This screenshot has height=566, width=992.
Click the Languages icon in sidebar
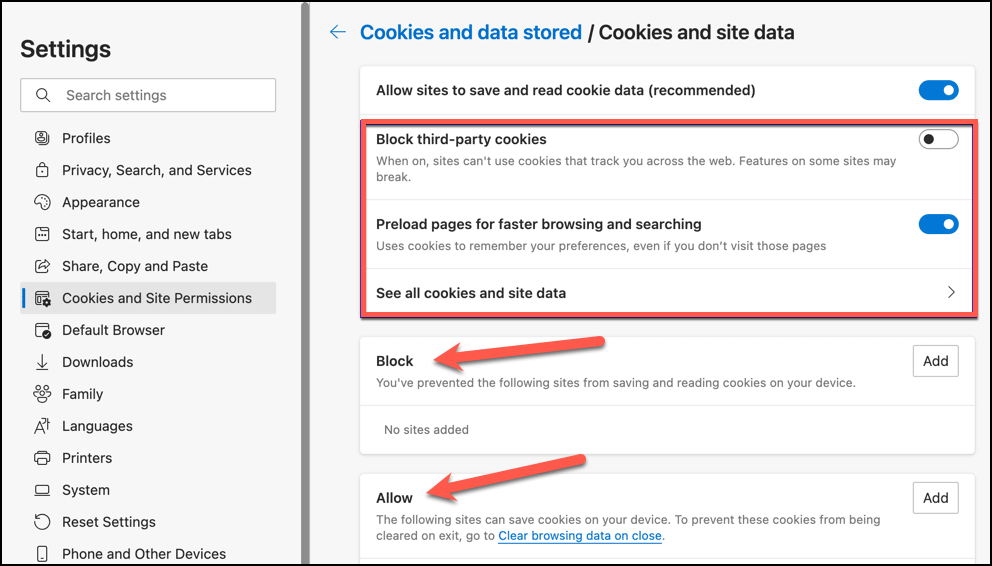point(42,426)
